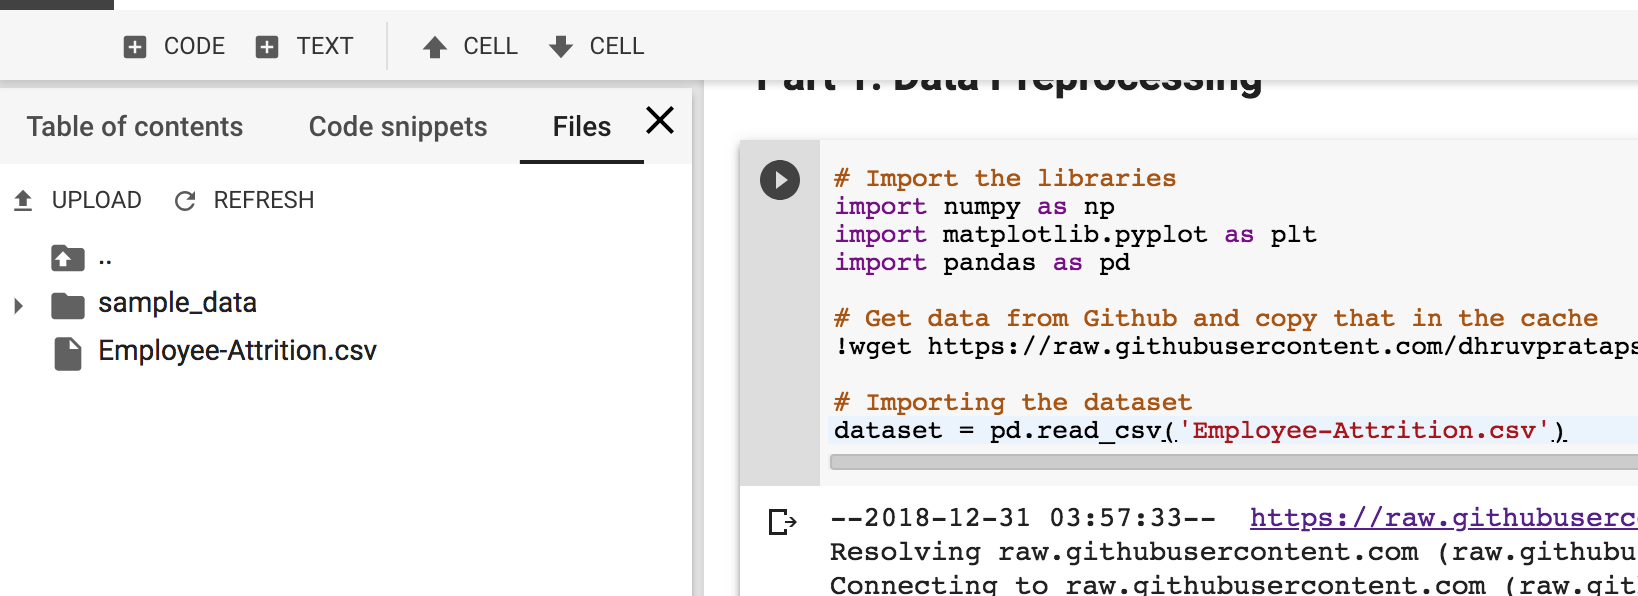Click the cell output toggle icon
This screenshot has width=1638, height=596.
782,521
